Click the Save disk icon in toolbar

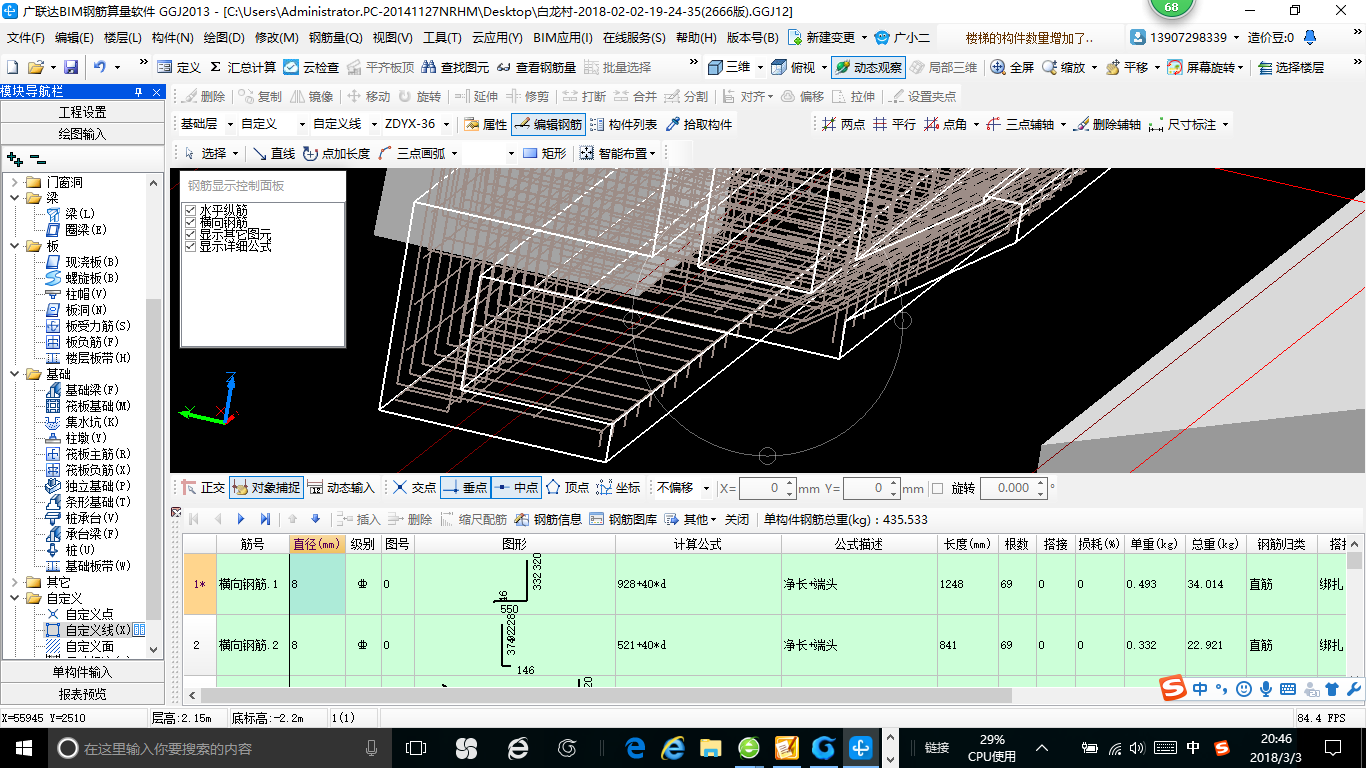(x=71, y=67)
